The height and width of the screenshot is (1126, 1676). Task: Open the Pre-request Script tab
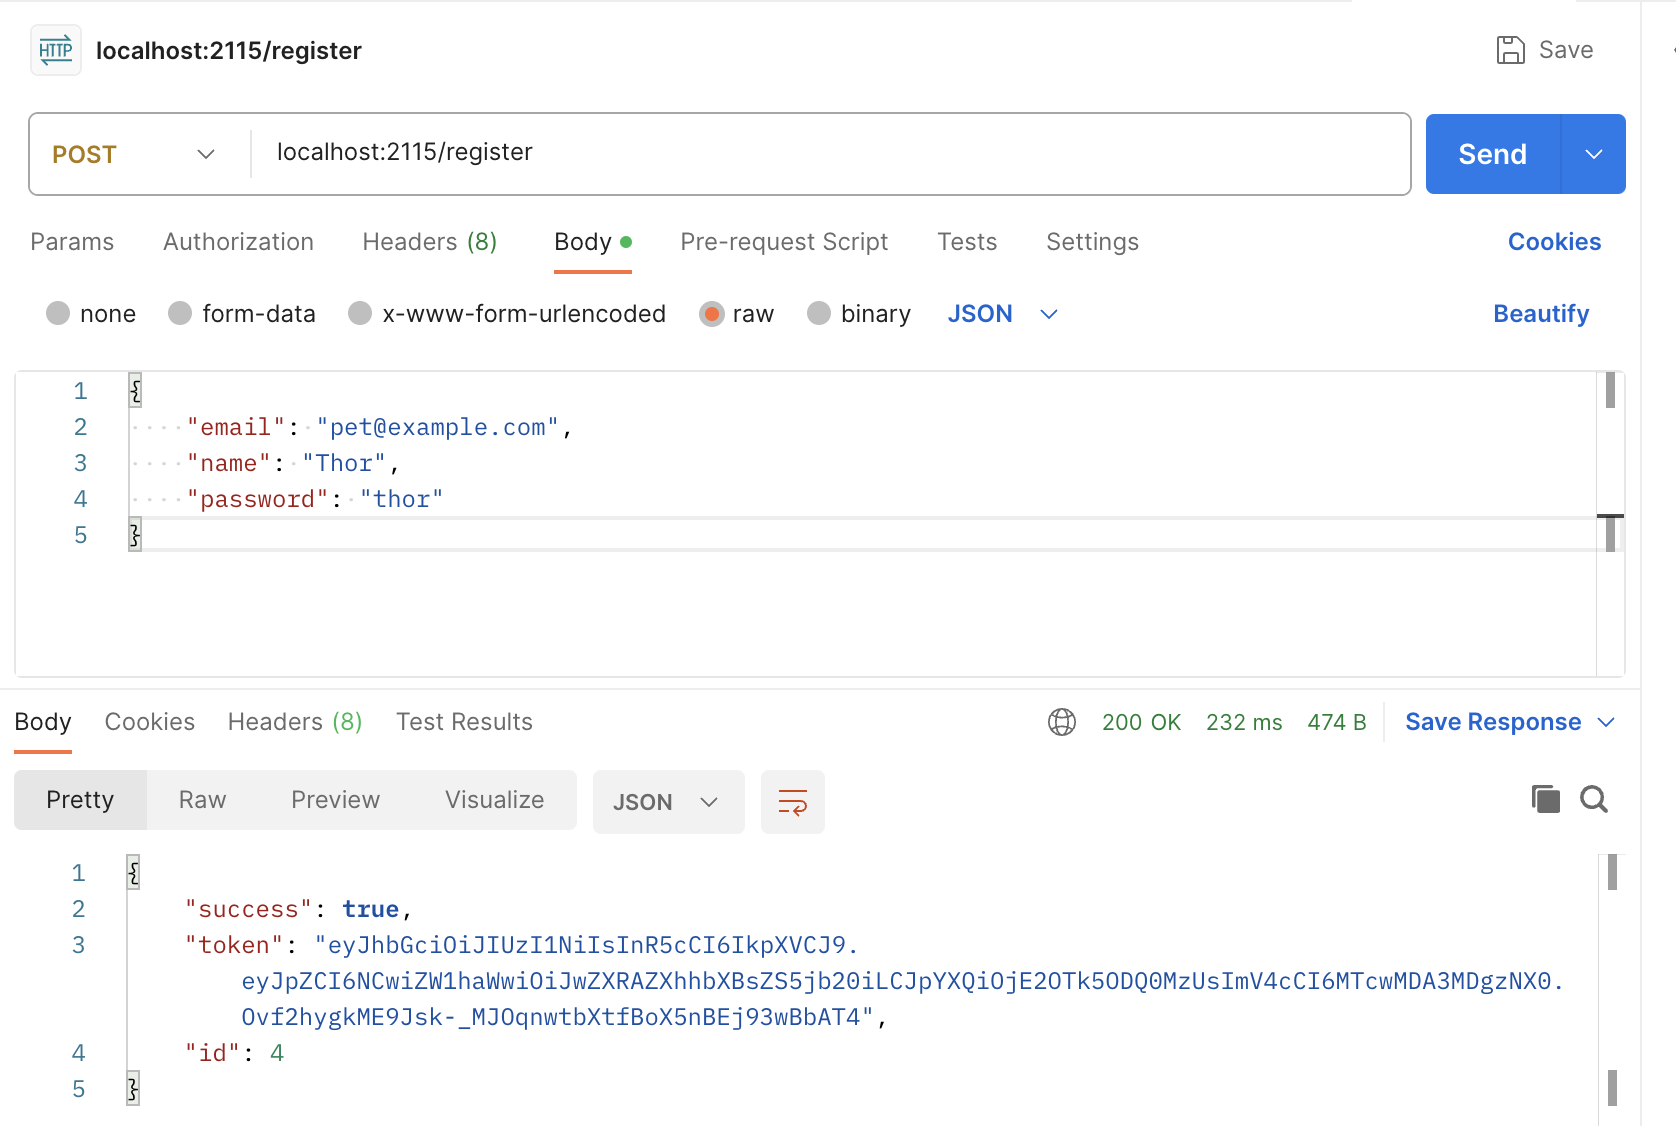(x=784, y=242)
